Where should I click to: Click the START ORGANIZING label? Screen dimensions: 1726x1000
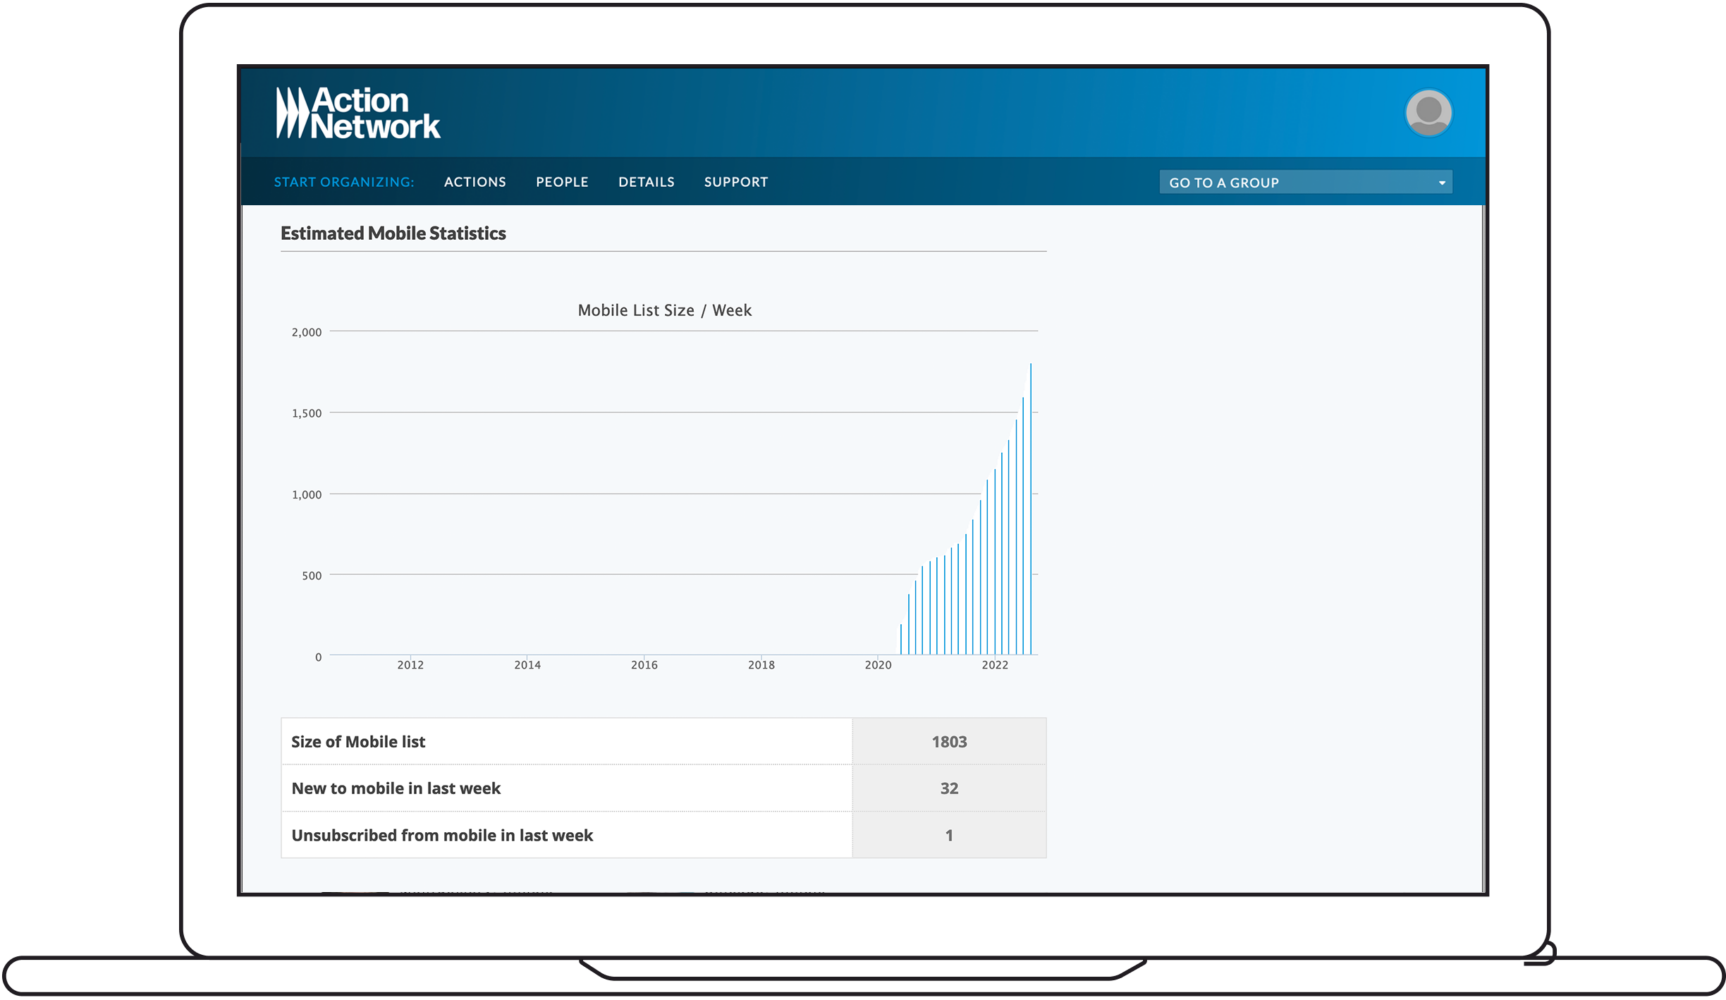pos(344,182)
